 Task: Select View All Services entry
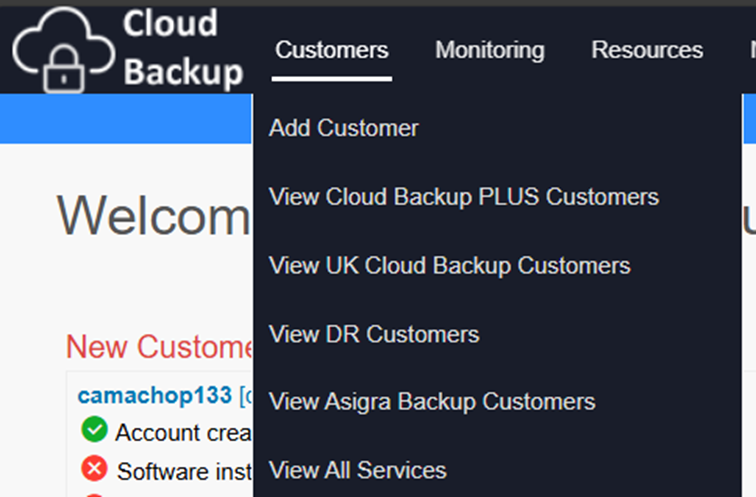pos(358,470)
